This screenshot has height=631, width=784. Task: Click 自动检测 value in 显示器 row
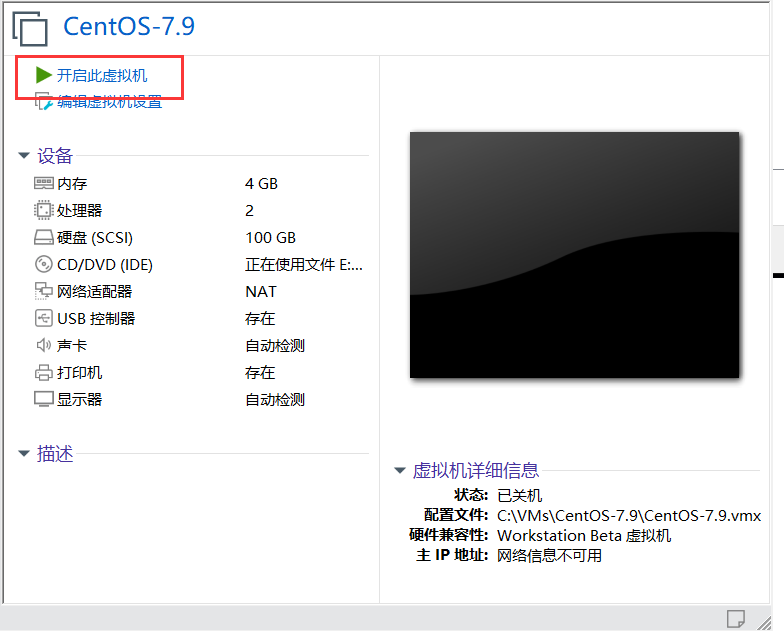pyautogui.click(x=275, y=400)
